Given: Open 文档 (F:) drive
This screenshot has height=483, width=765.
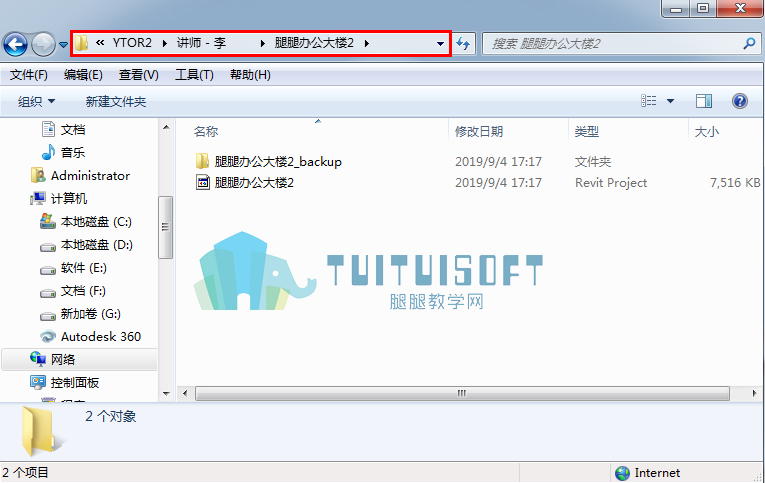Looking at the screenshot, I should pos(83,291).
